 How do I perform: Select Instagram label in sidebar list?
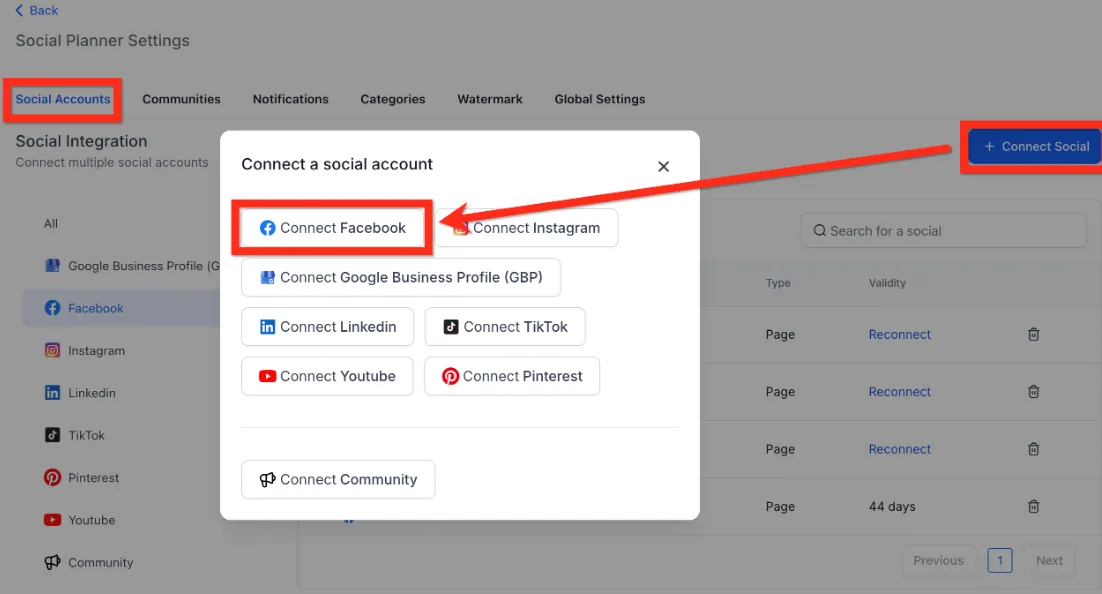(96, 351)
